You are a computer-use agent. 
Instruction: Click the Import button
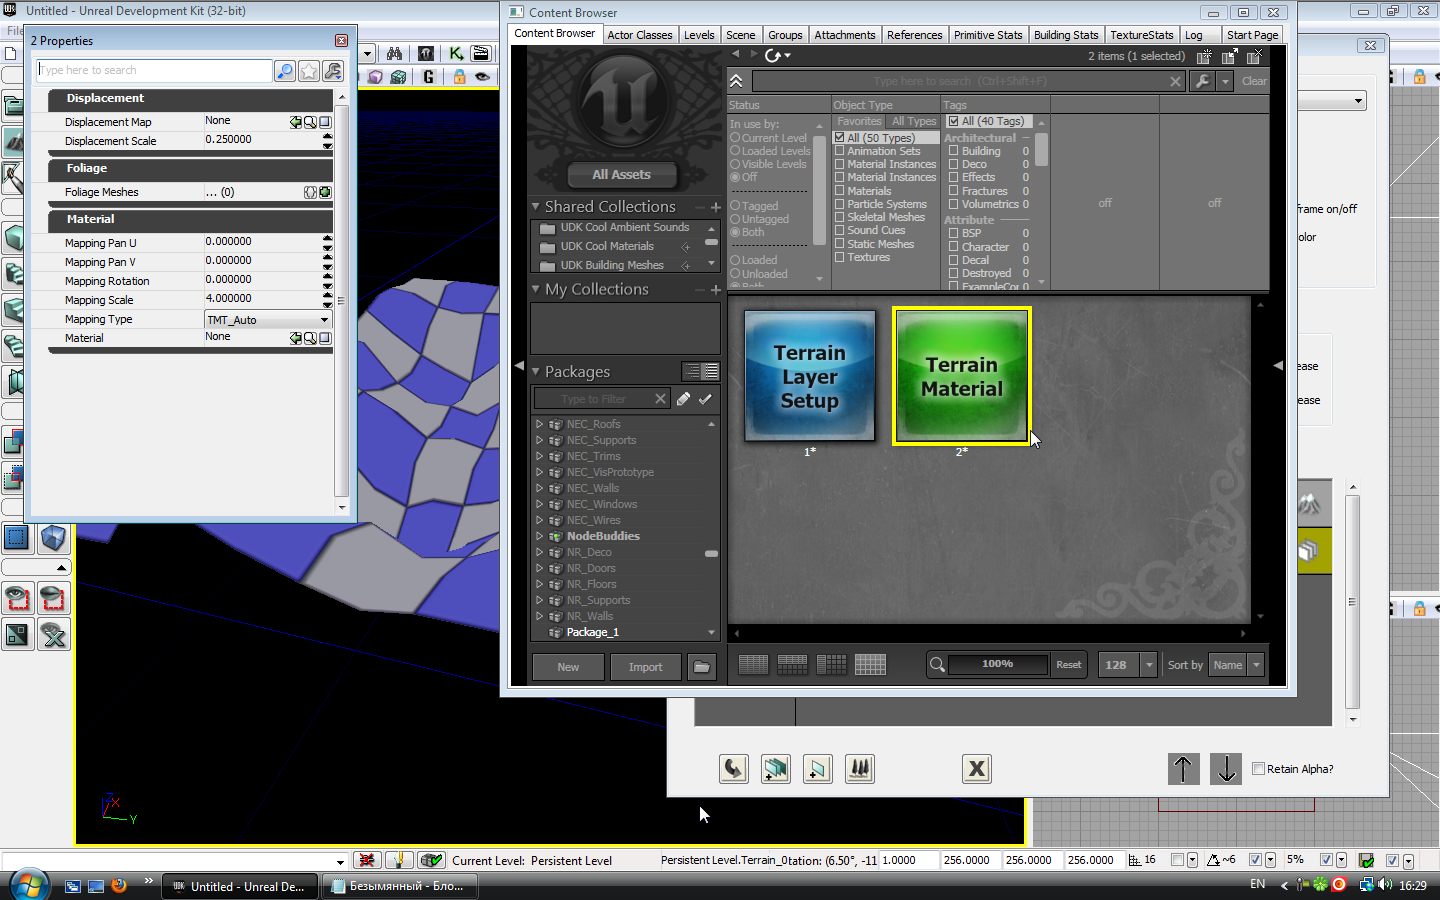pyautogui.click(x=645, y=667)
